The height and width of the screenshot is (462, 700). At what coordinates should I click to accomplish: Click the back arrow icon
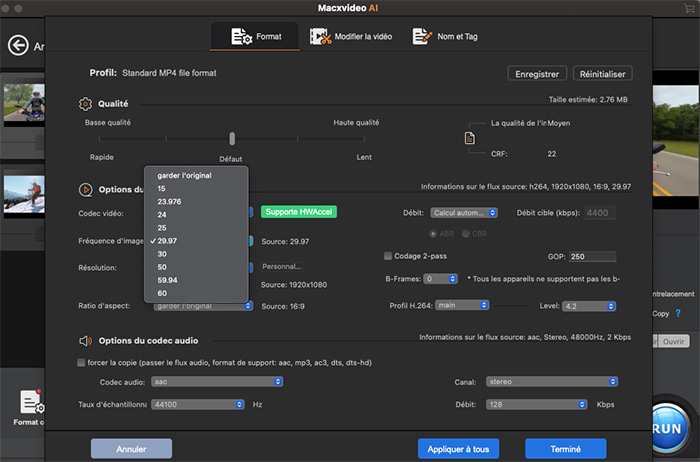[18, 45]
